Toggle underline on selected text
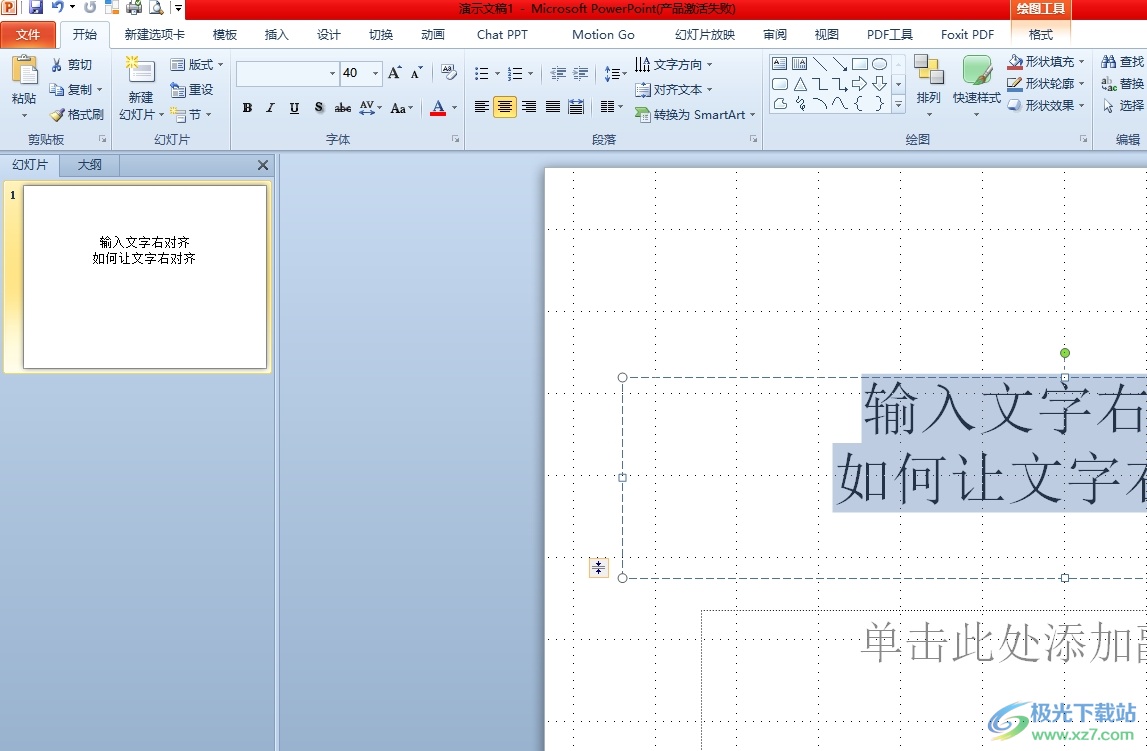Image resolution: width=1147 pixels, height=751 pixels. pyautogui.click(x=294, y=108)
